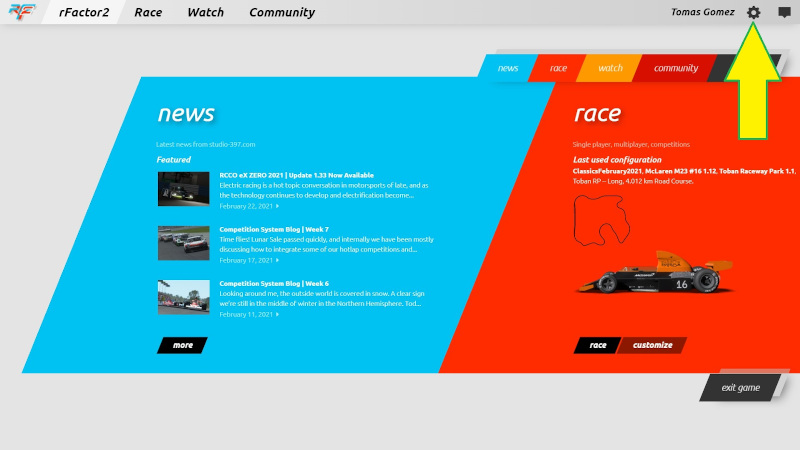Switch to the blue news tab

508,68
